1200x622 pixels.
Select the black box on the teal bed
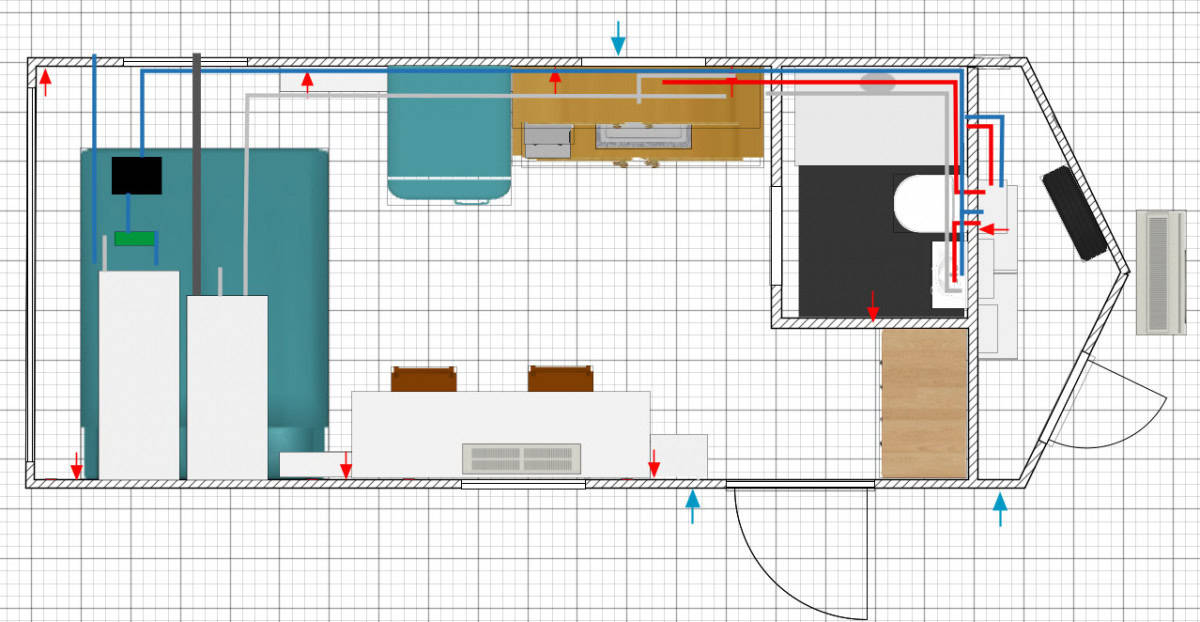tap(136, 176)
